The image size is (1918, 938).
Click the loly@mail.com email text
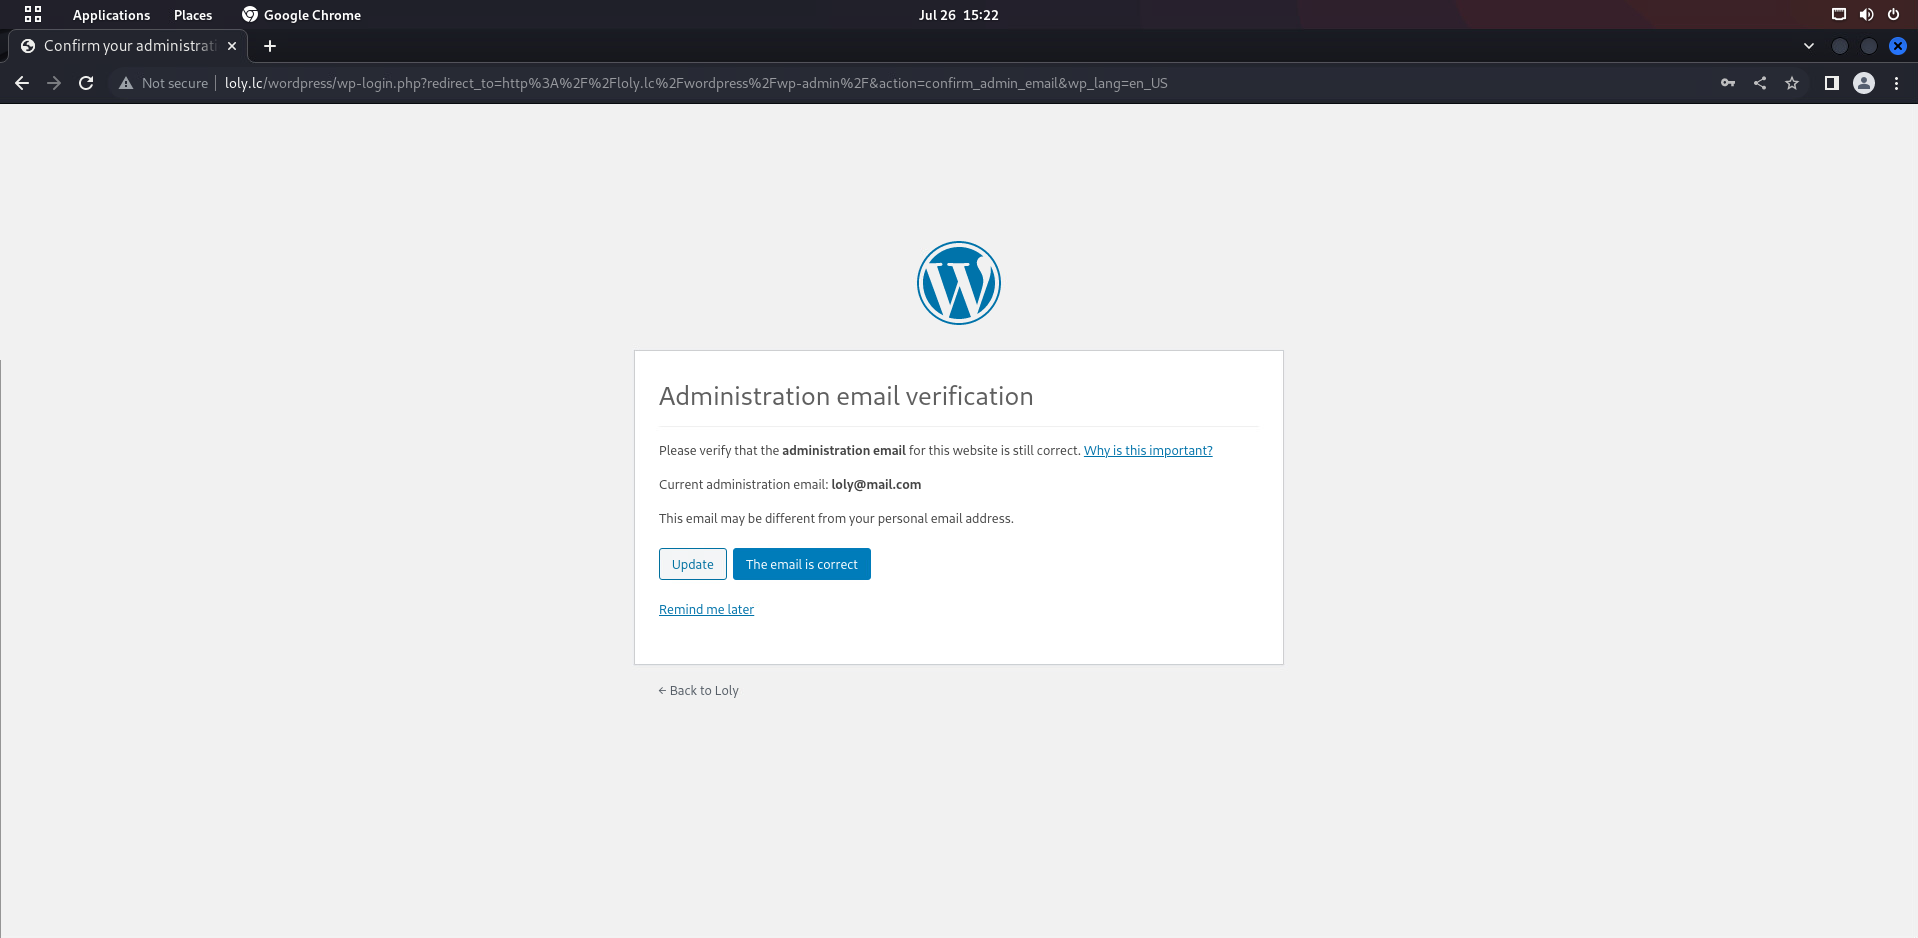(x=876, y=484)
